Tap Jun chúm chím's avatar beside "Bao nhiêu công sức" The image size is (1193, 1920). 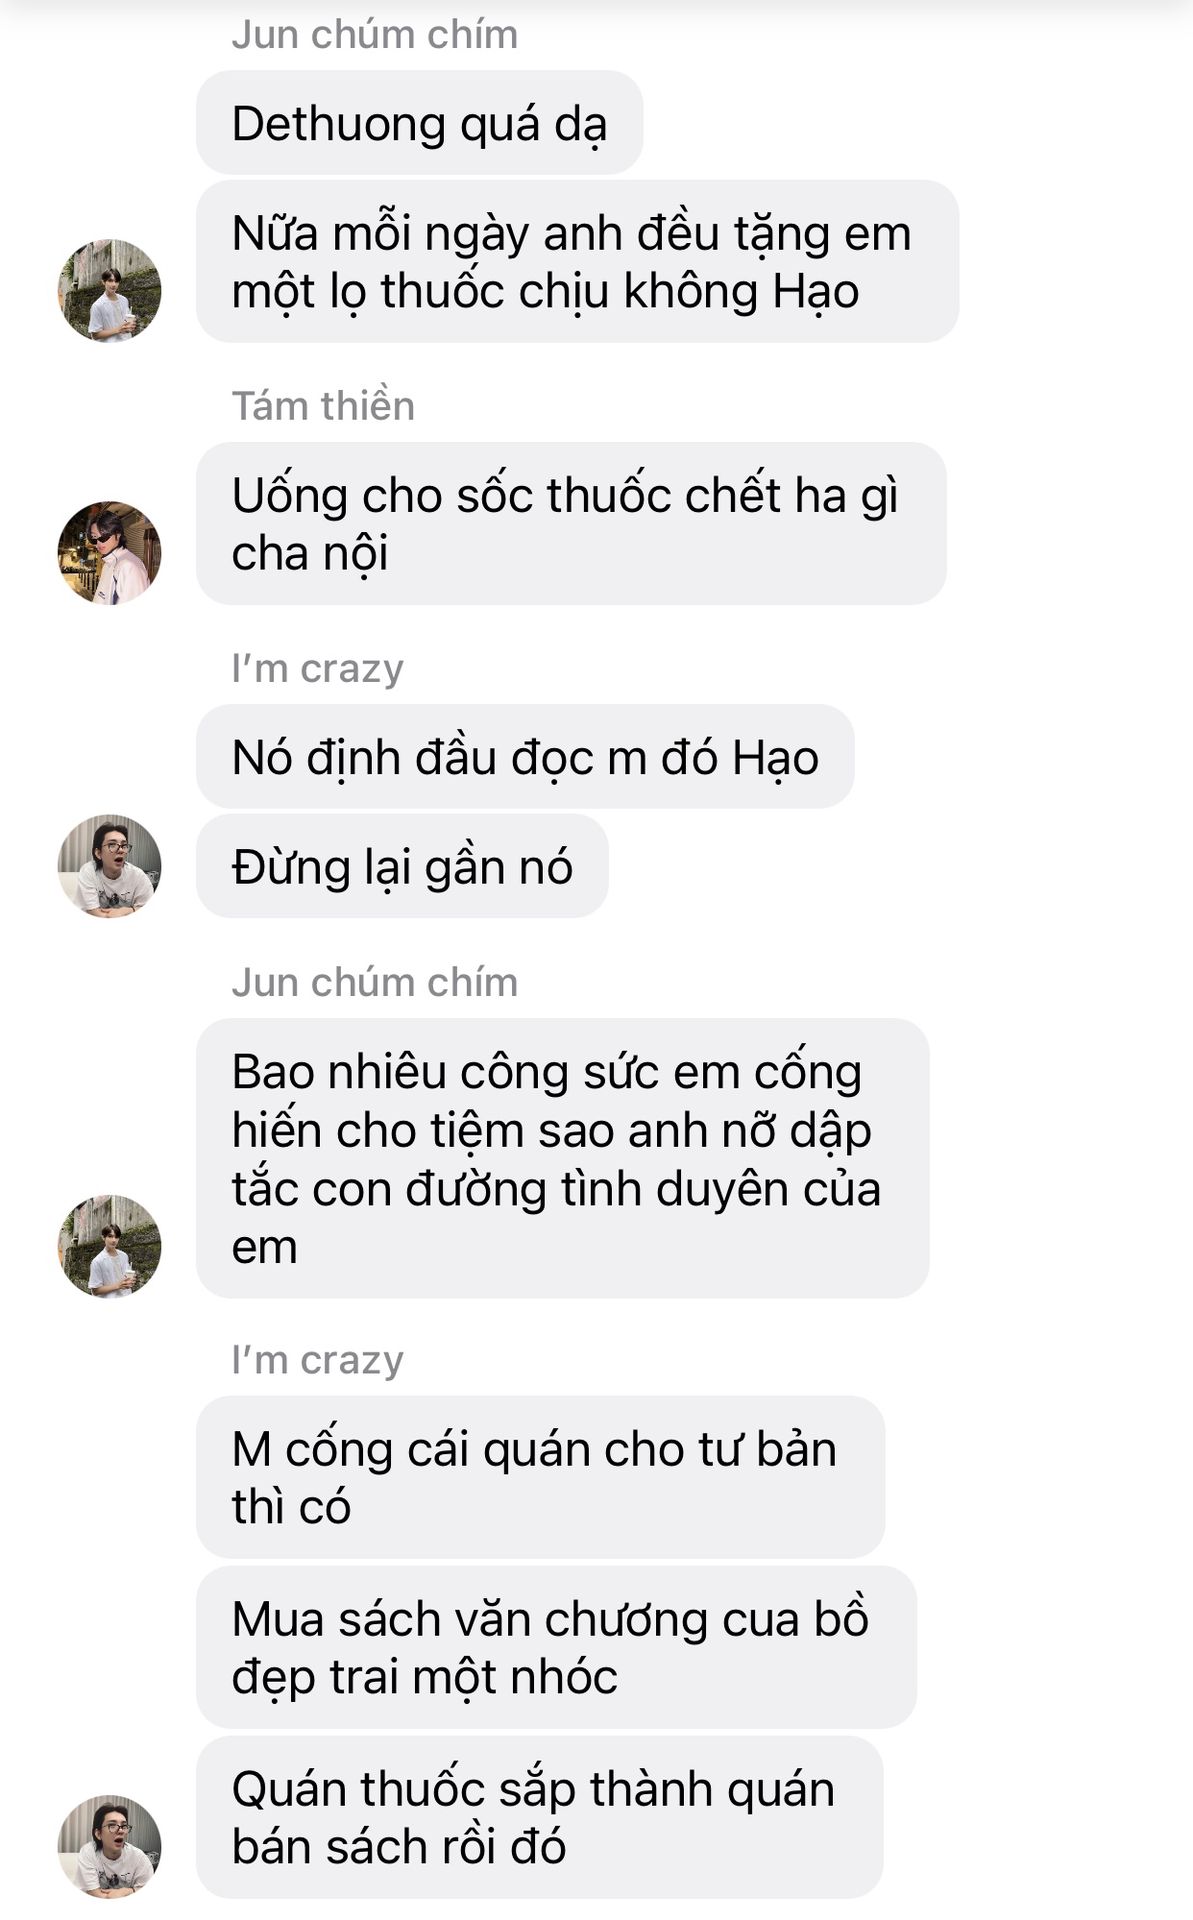click(109, 1247)
